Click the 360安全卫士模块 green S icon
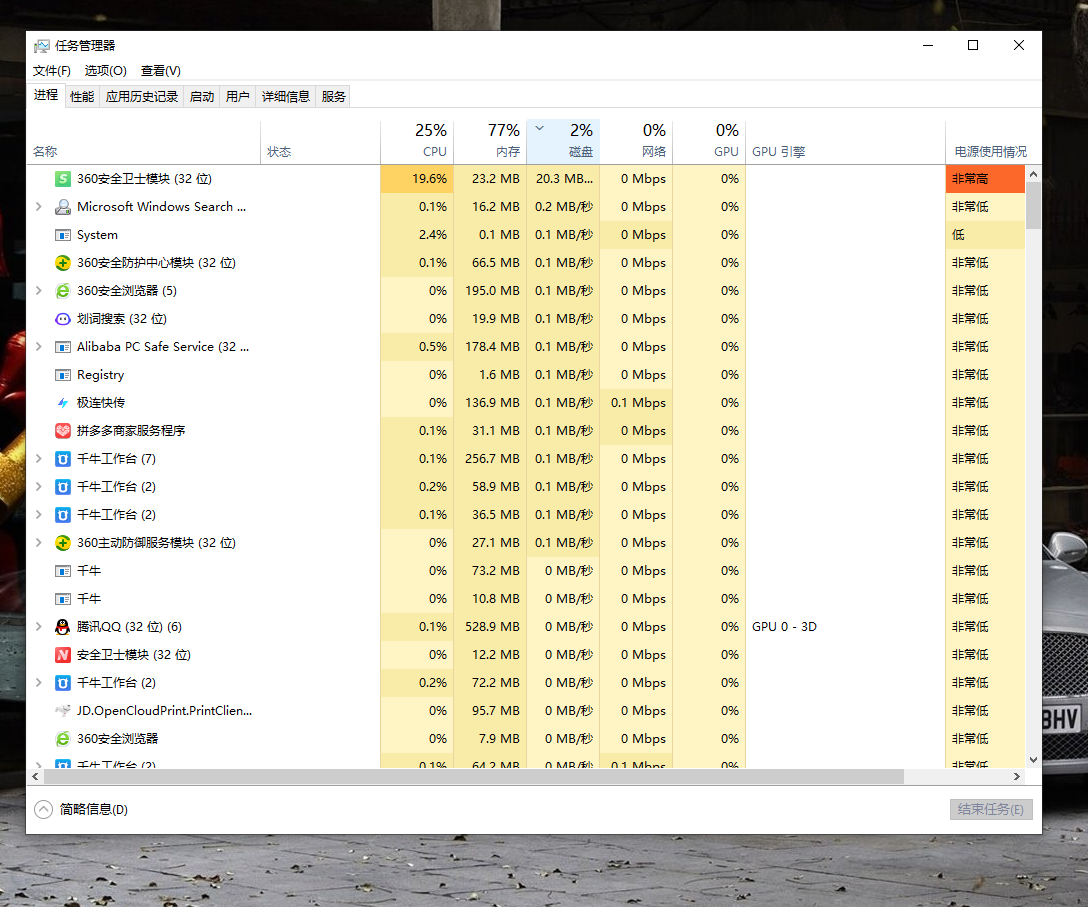Screen dimensions: 1088x907 point(62,179)
